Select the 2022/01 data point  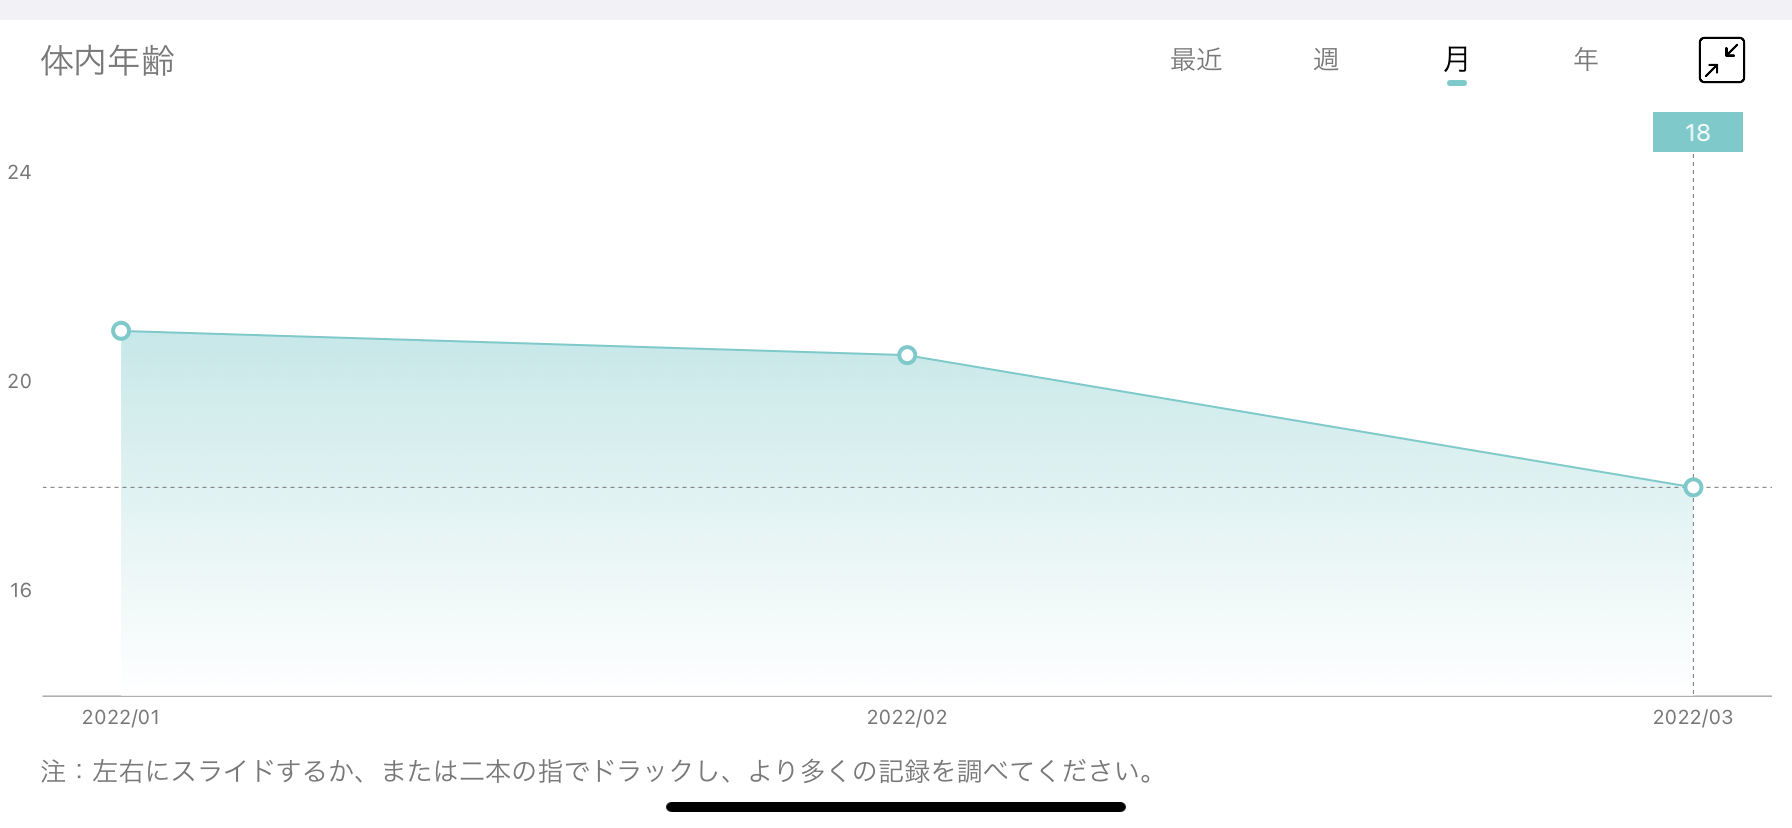click(x=121, y=331)
